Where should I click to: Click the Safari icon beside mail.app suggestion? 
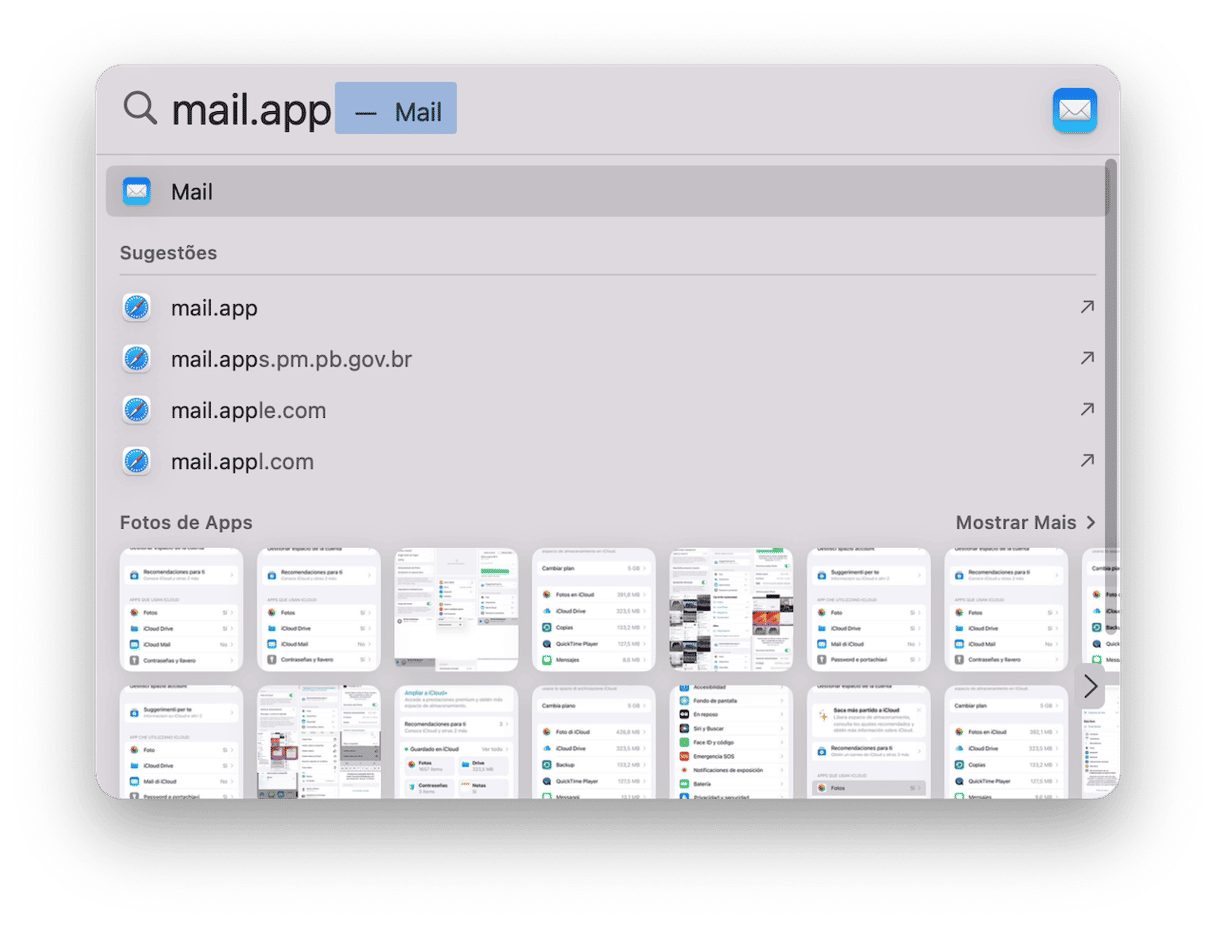136,307
